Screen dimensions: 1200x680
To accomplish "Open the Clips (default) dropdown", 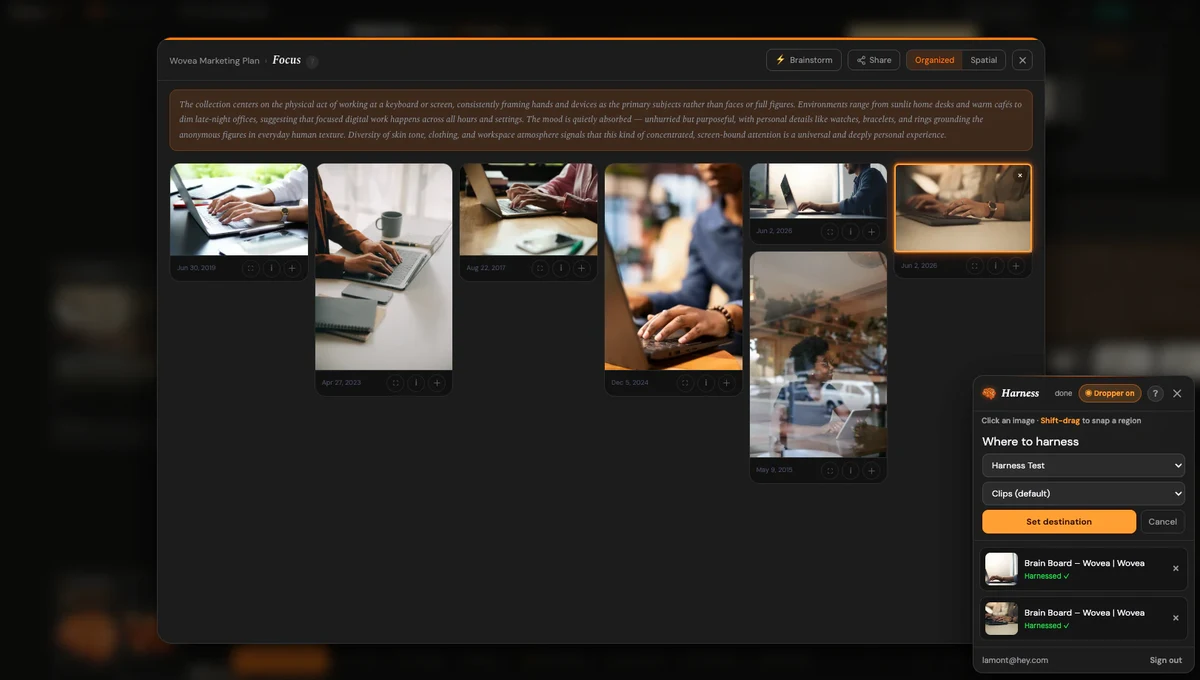I will click(x=1083, y=493).
